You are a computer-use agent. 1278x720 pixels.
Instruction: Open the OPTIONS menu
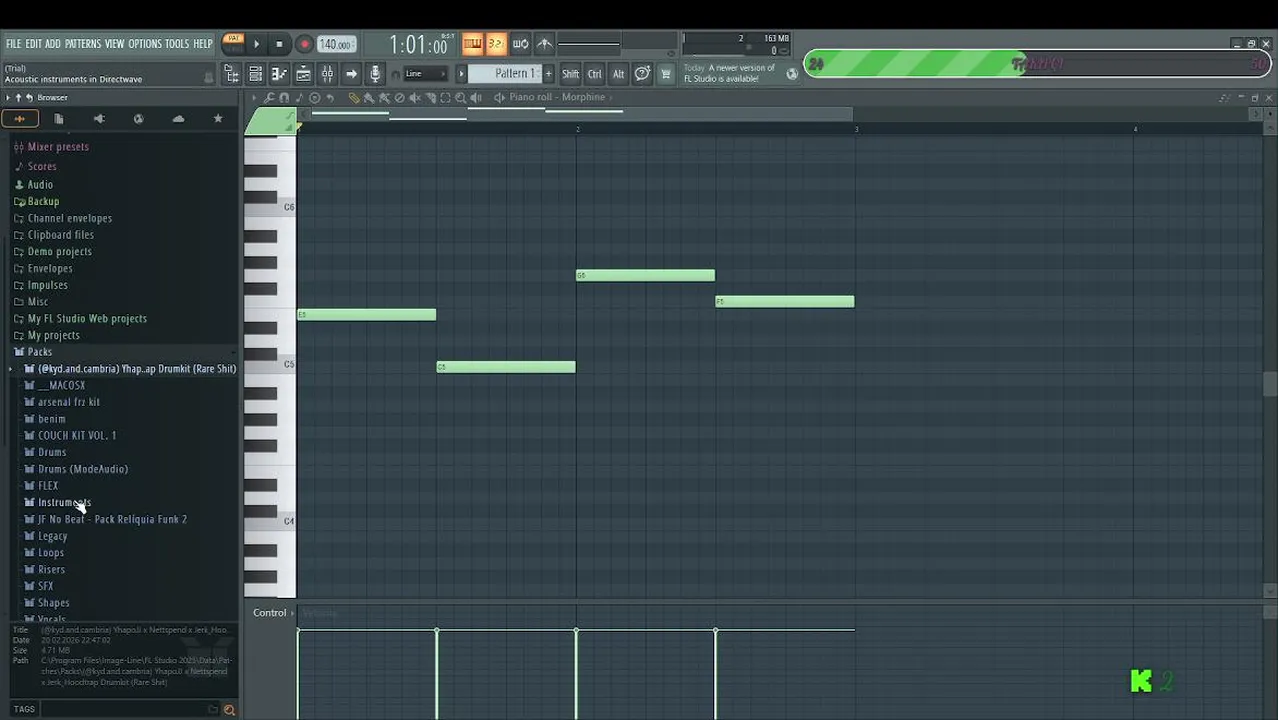[x=145, y=44]
